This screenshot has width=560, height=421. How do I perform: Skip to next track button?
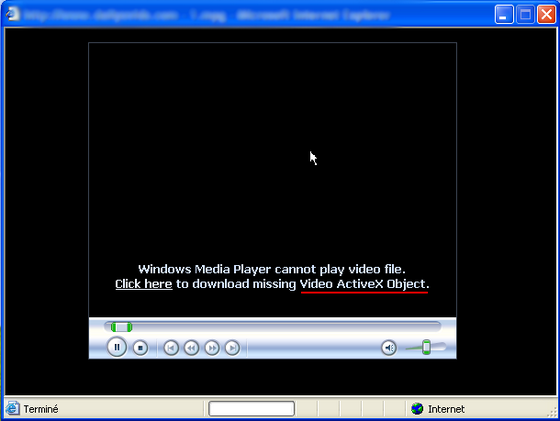232,348
